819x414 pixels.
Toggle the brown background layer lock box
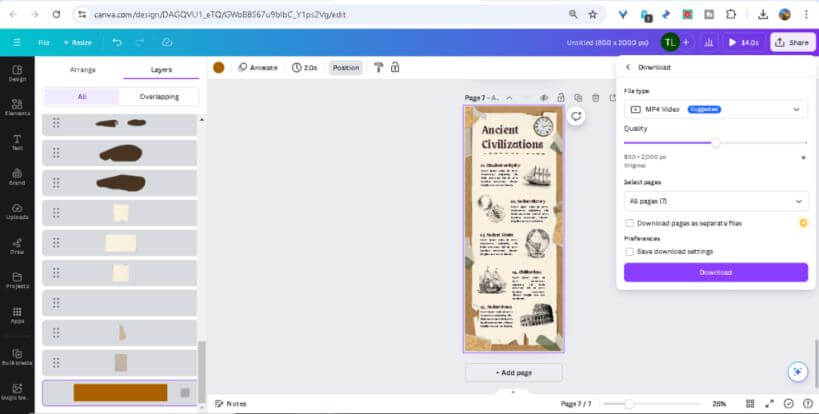click(x=185, y=393)
